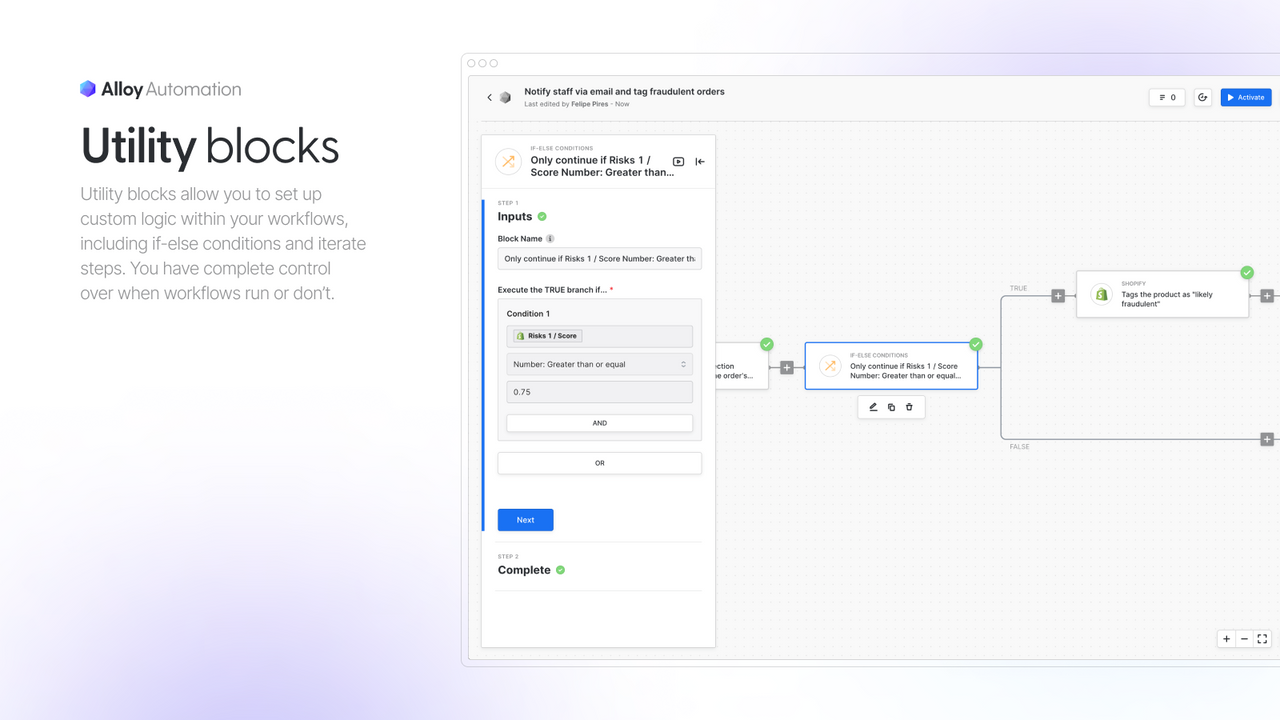Zoom out the canvas with minus button
The image size is (1280, 720).
1244,639
